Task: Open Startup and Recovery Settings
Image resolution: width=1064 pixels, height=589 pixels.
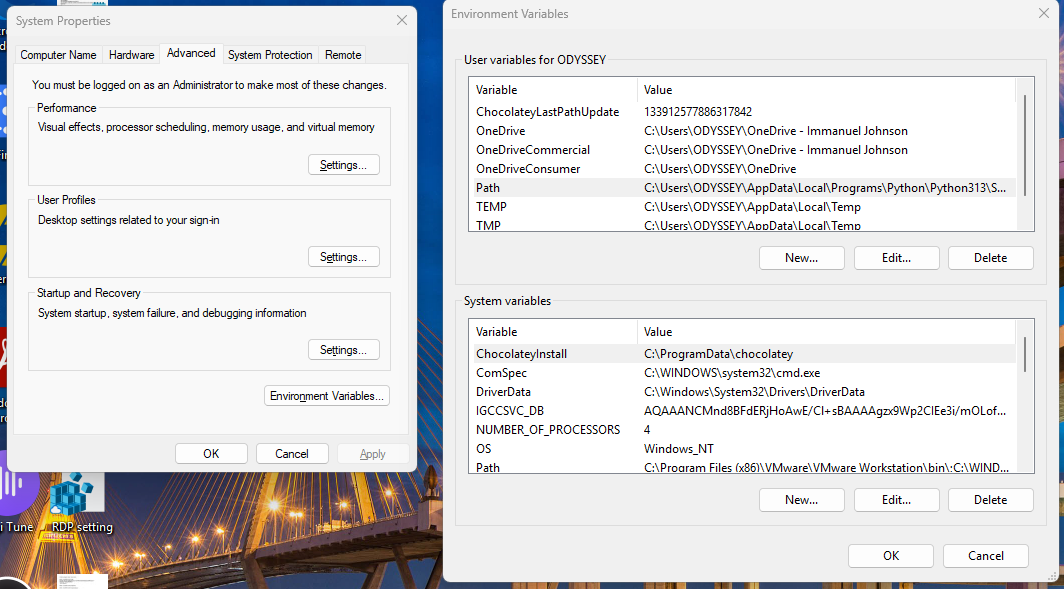Action: click(343, 349)
